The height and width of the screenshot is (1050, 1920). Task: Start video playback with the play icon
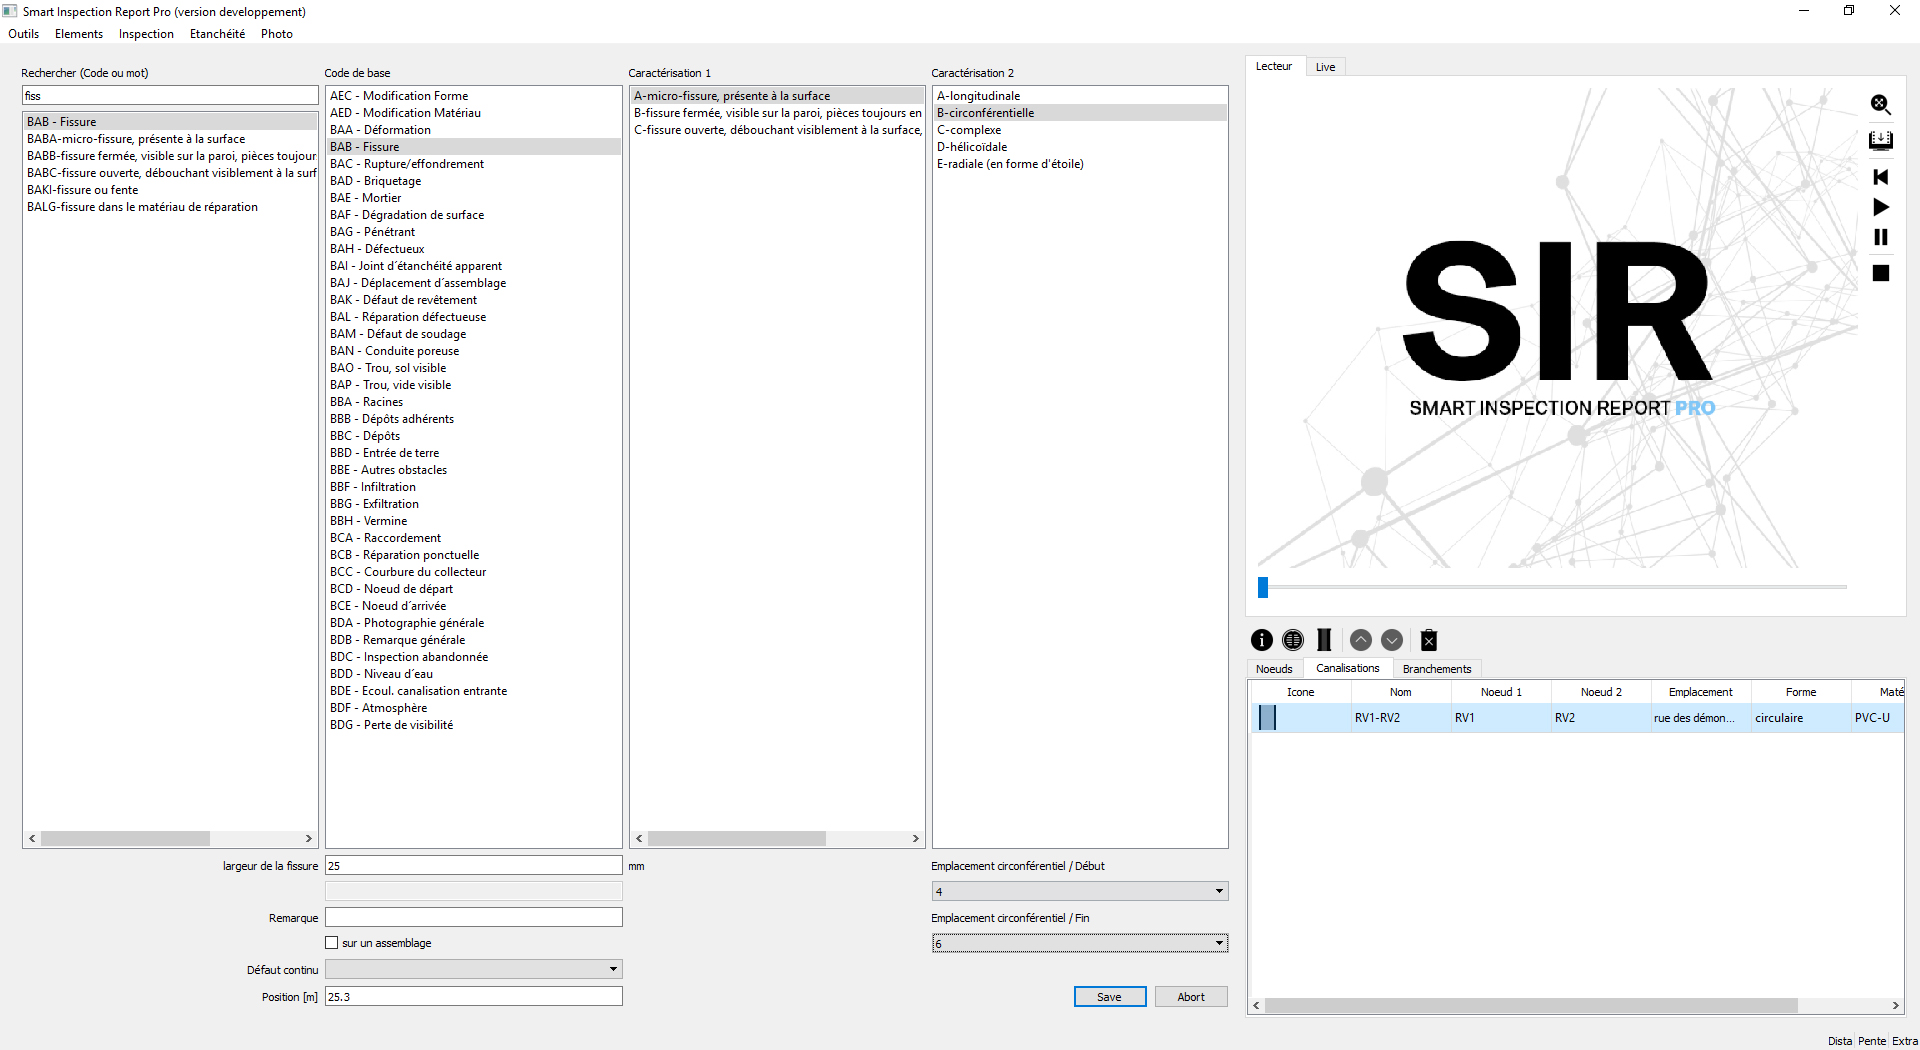pos(1880,207)
